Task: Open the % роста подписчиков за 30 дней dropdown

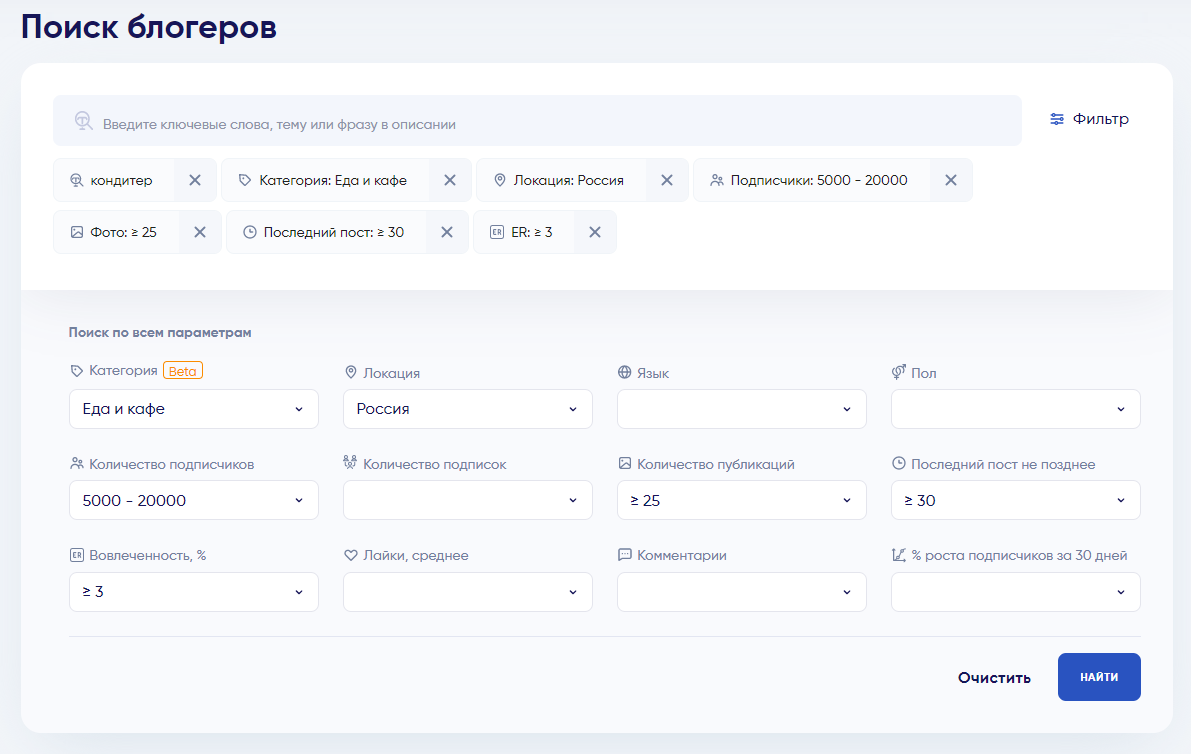Action: pos(1016,592)
